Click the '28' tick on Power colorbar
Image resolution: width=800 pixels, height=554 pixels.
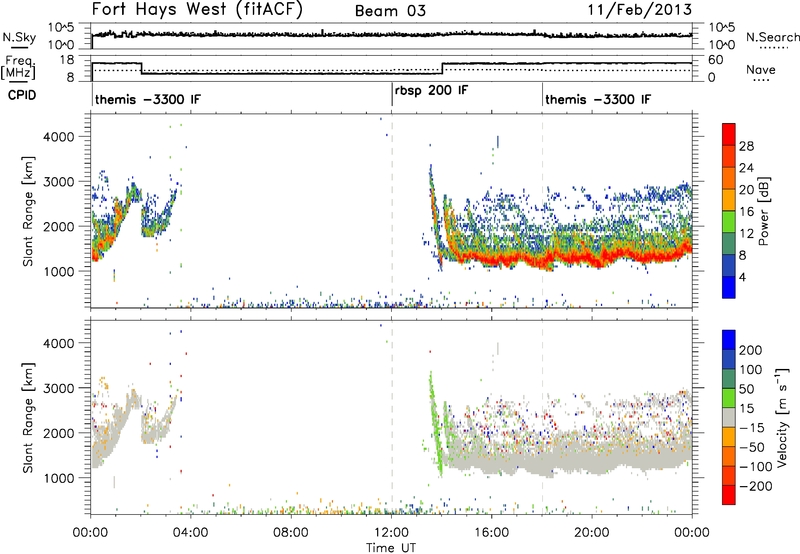coord(746,146)
